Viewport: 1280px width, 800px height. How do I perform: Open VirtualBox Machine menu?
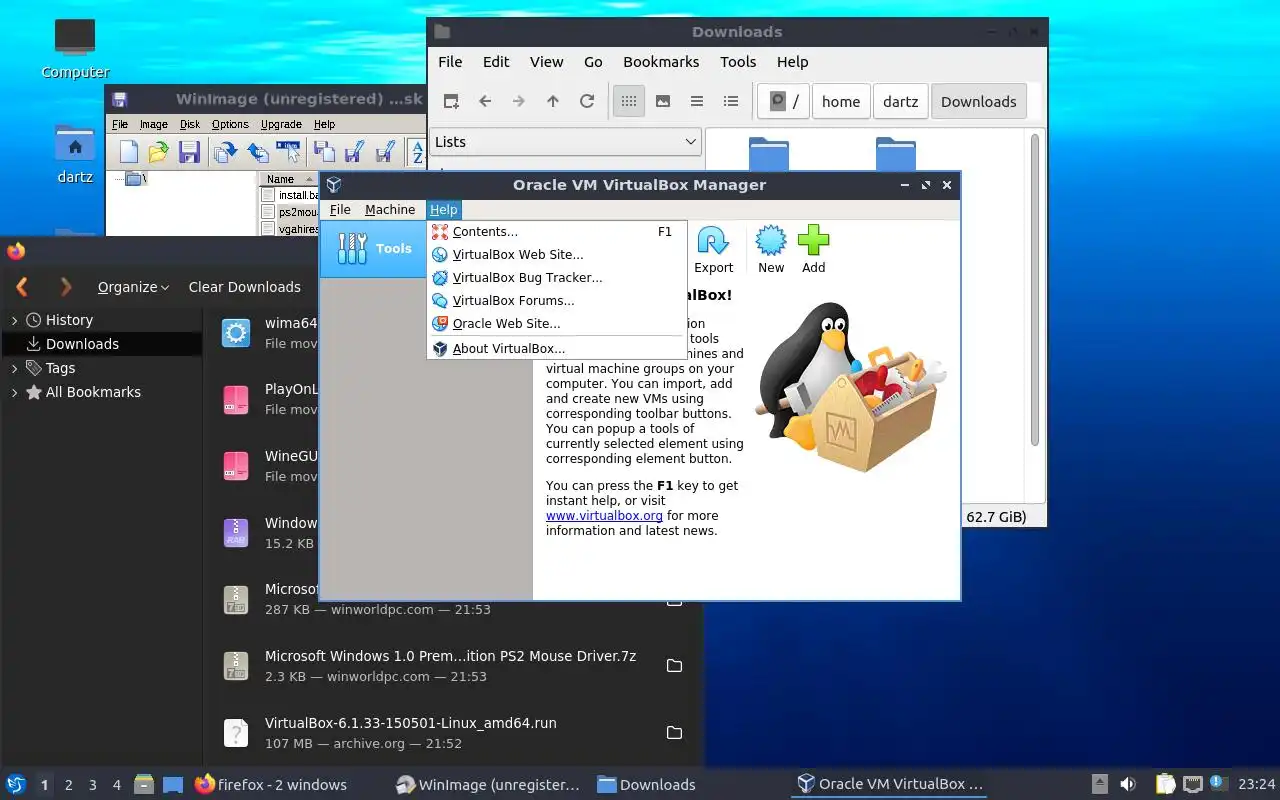pyautogui.click(x=390, y=210)
